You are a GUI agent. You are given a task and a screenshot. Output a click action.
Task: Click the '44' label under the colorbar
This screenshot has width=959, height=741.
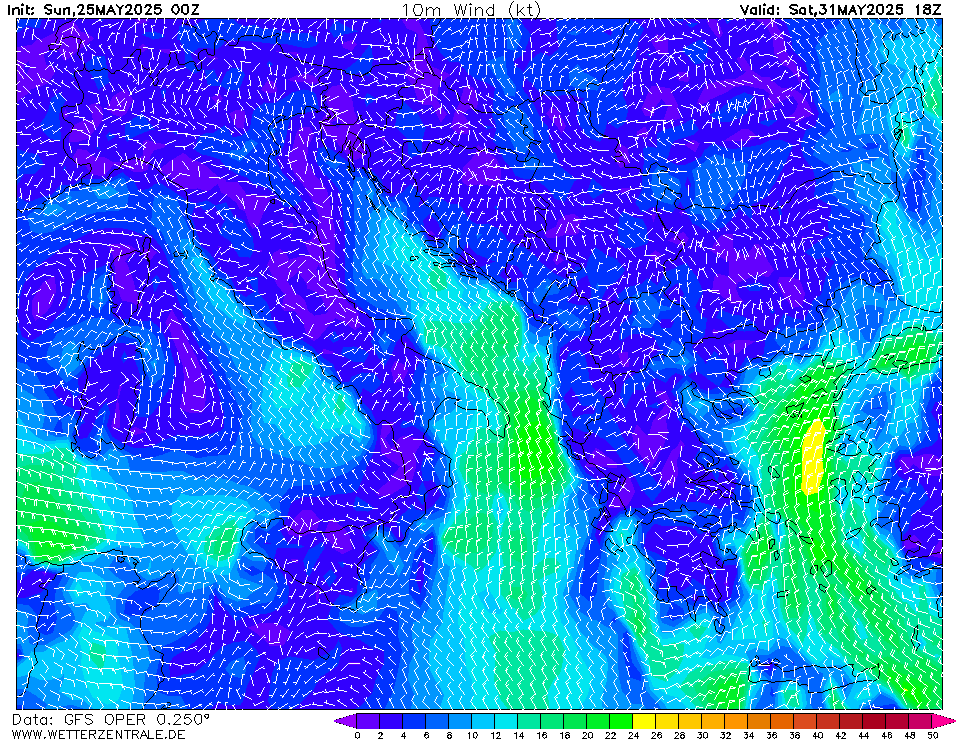(864, 735)
